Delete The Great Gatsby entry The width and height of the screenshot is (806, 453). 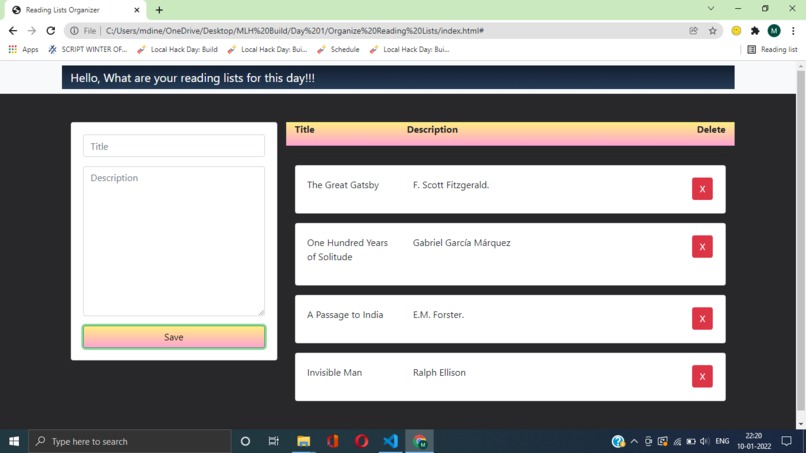pos(702,189)
